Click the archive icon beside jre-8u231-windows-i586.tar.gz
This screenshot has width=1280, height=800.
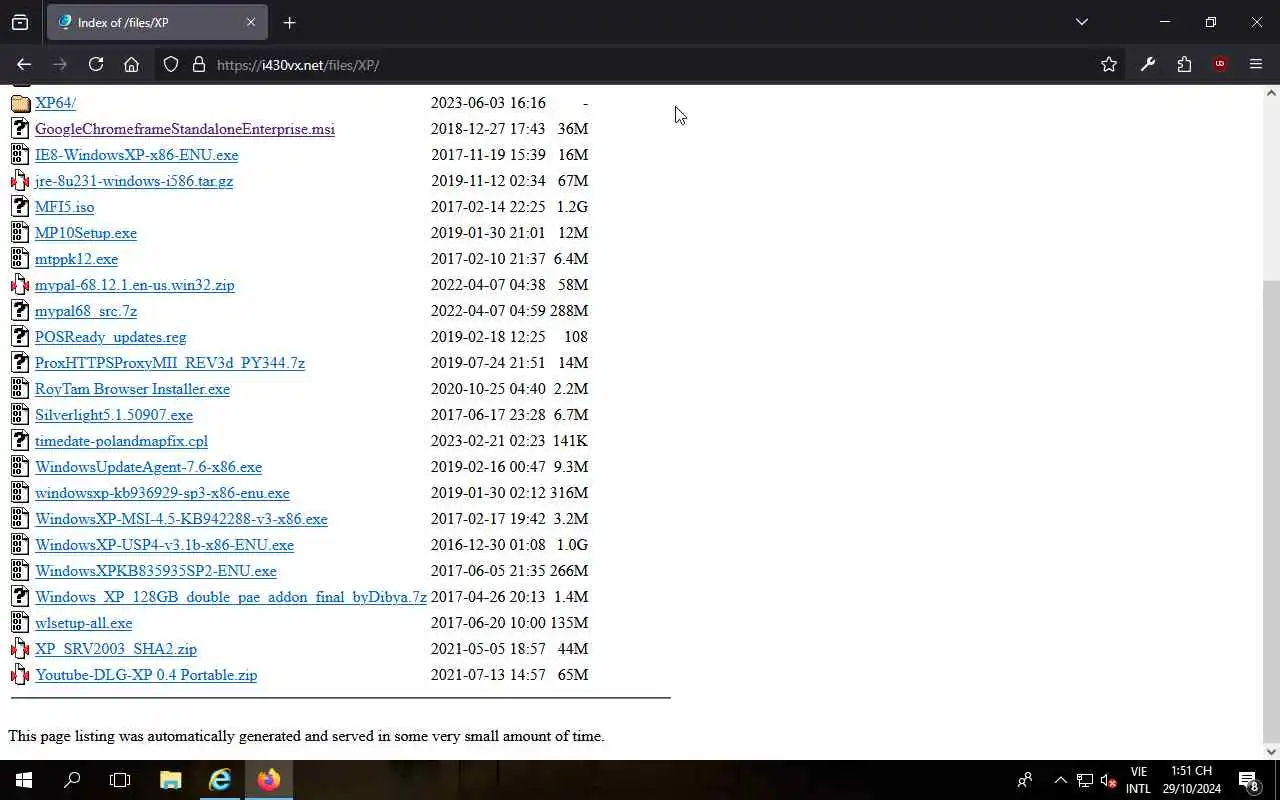[20, 181]
